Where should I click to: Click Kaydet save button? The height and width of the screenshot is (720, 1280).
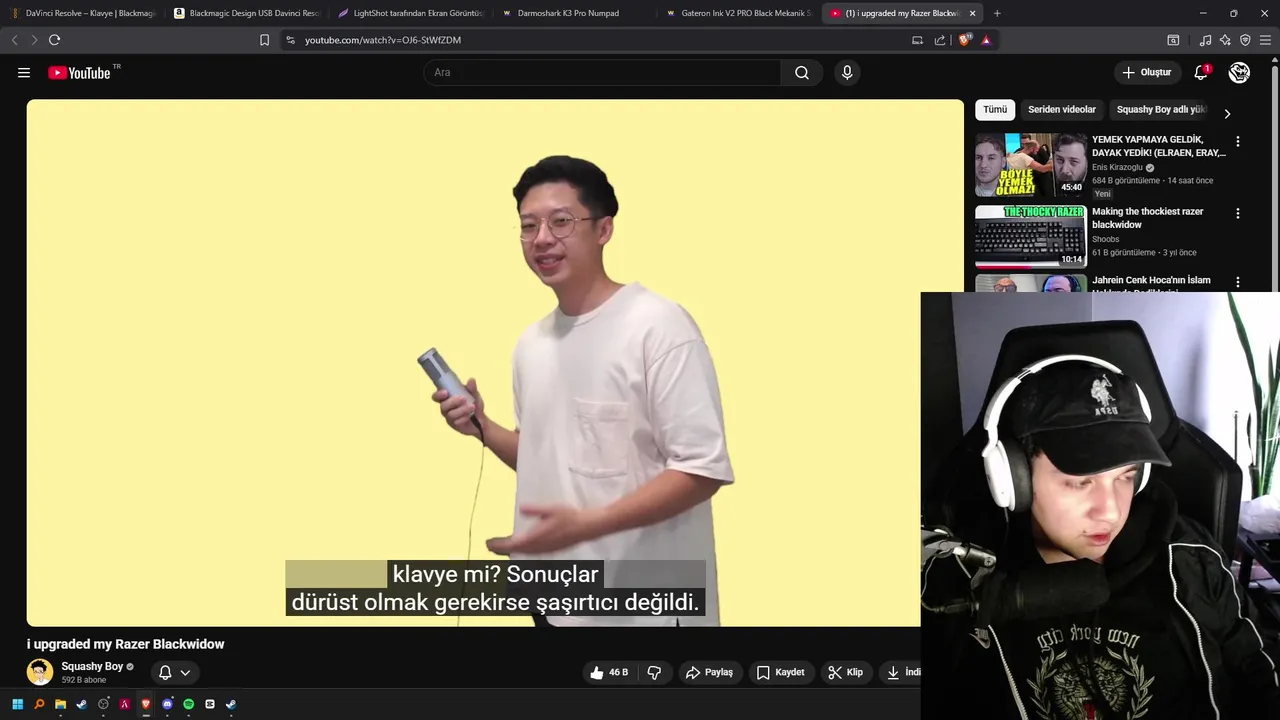click(780, 673)
